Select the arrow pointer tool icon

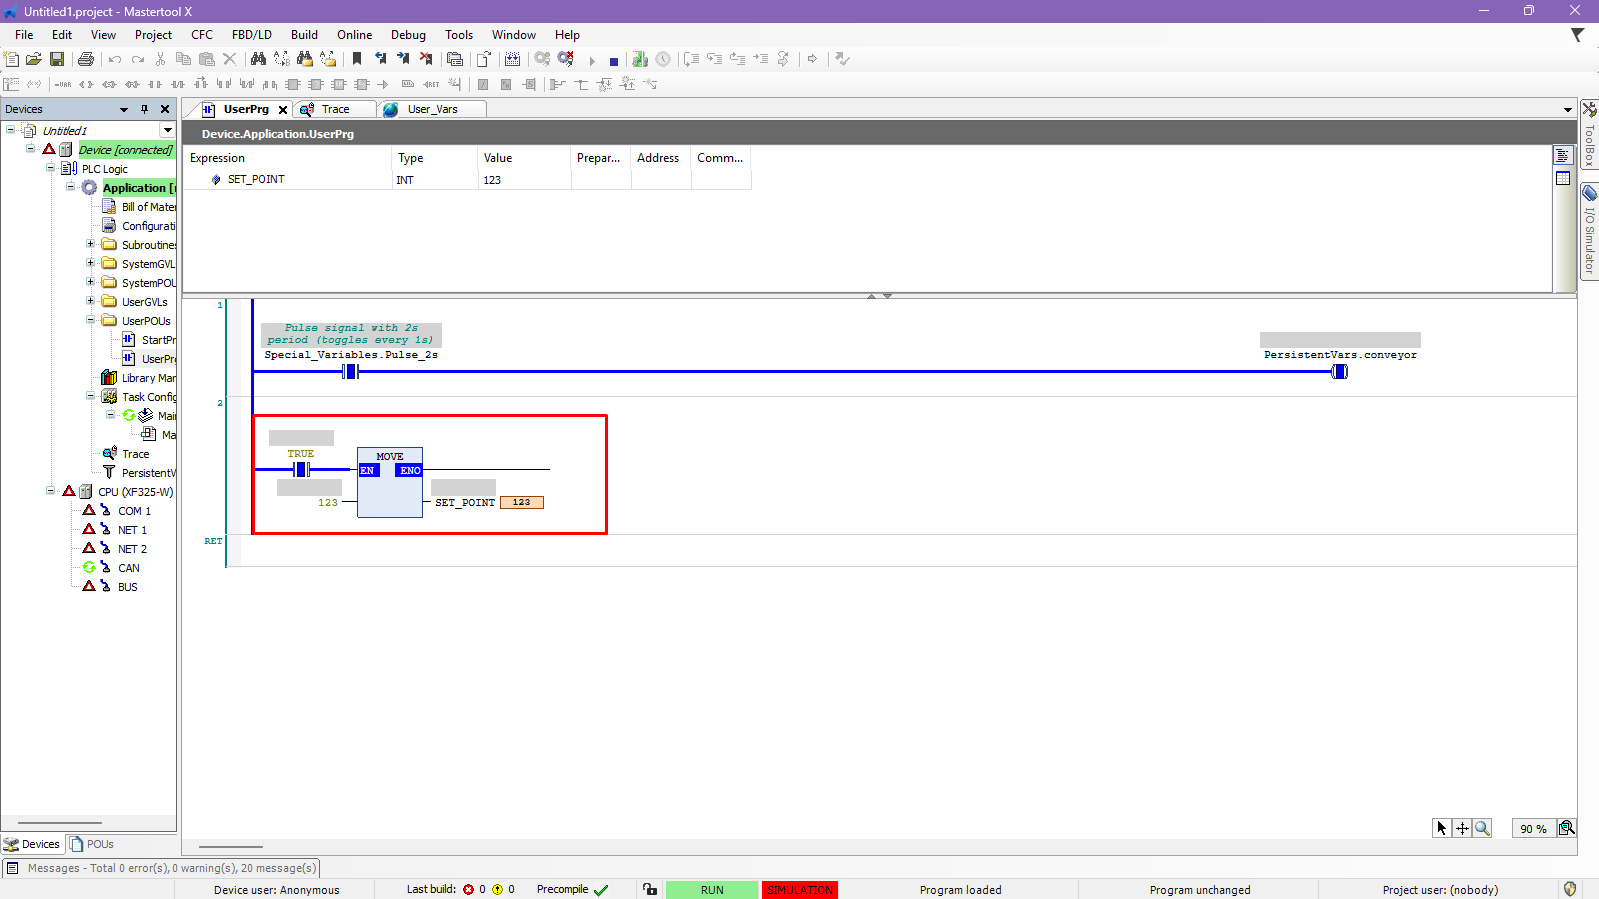pos(1441,828)
